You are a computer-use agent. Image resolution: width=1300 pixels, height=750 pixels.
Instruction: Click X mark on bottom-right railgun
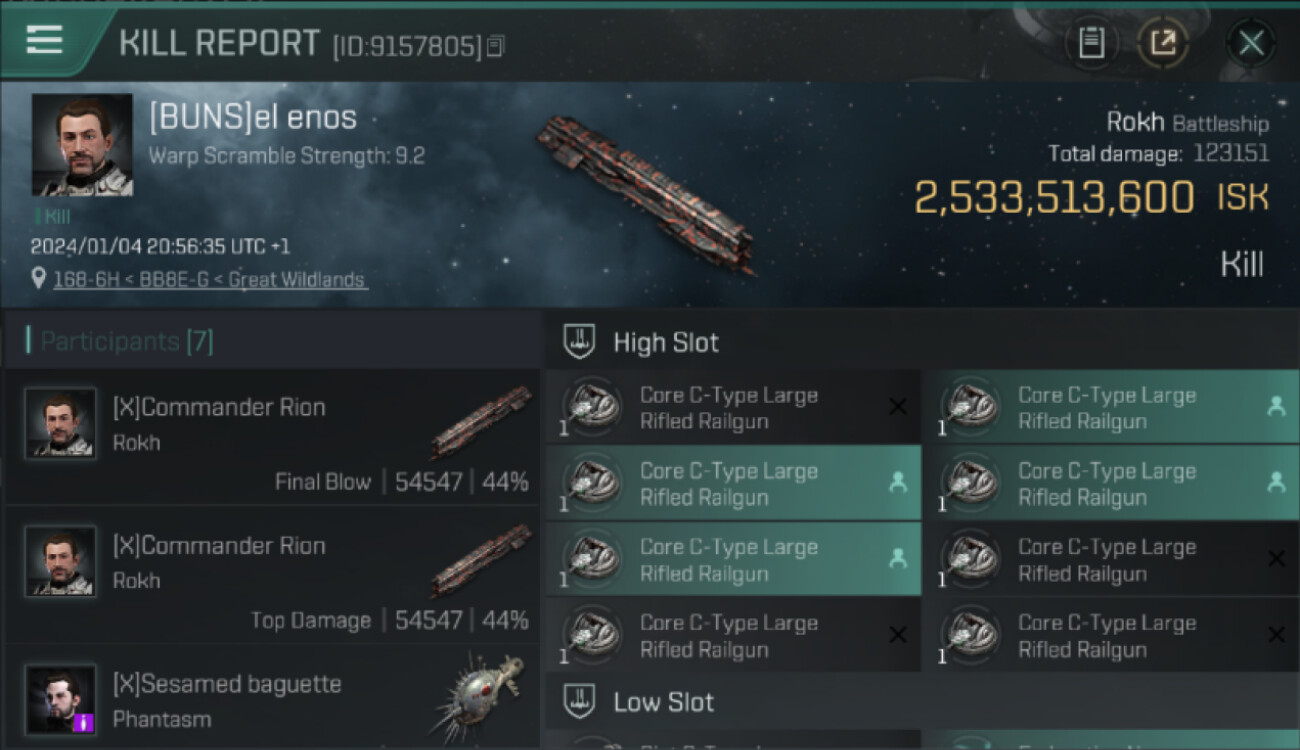click(1275, 635)
